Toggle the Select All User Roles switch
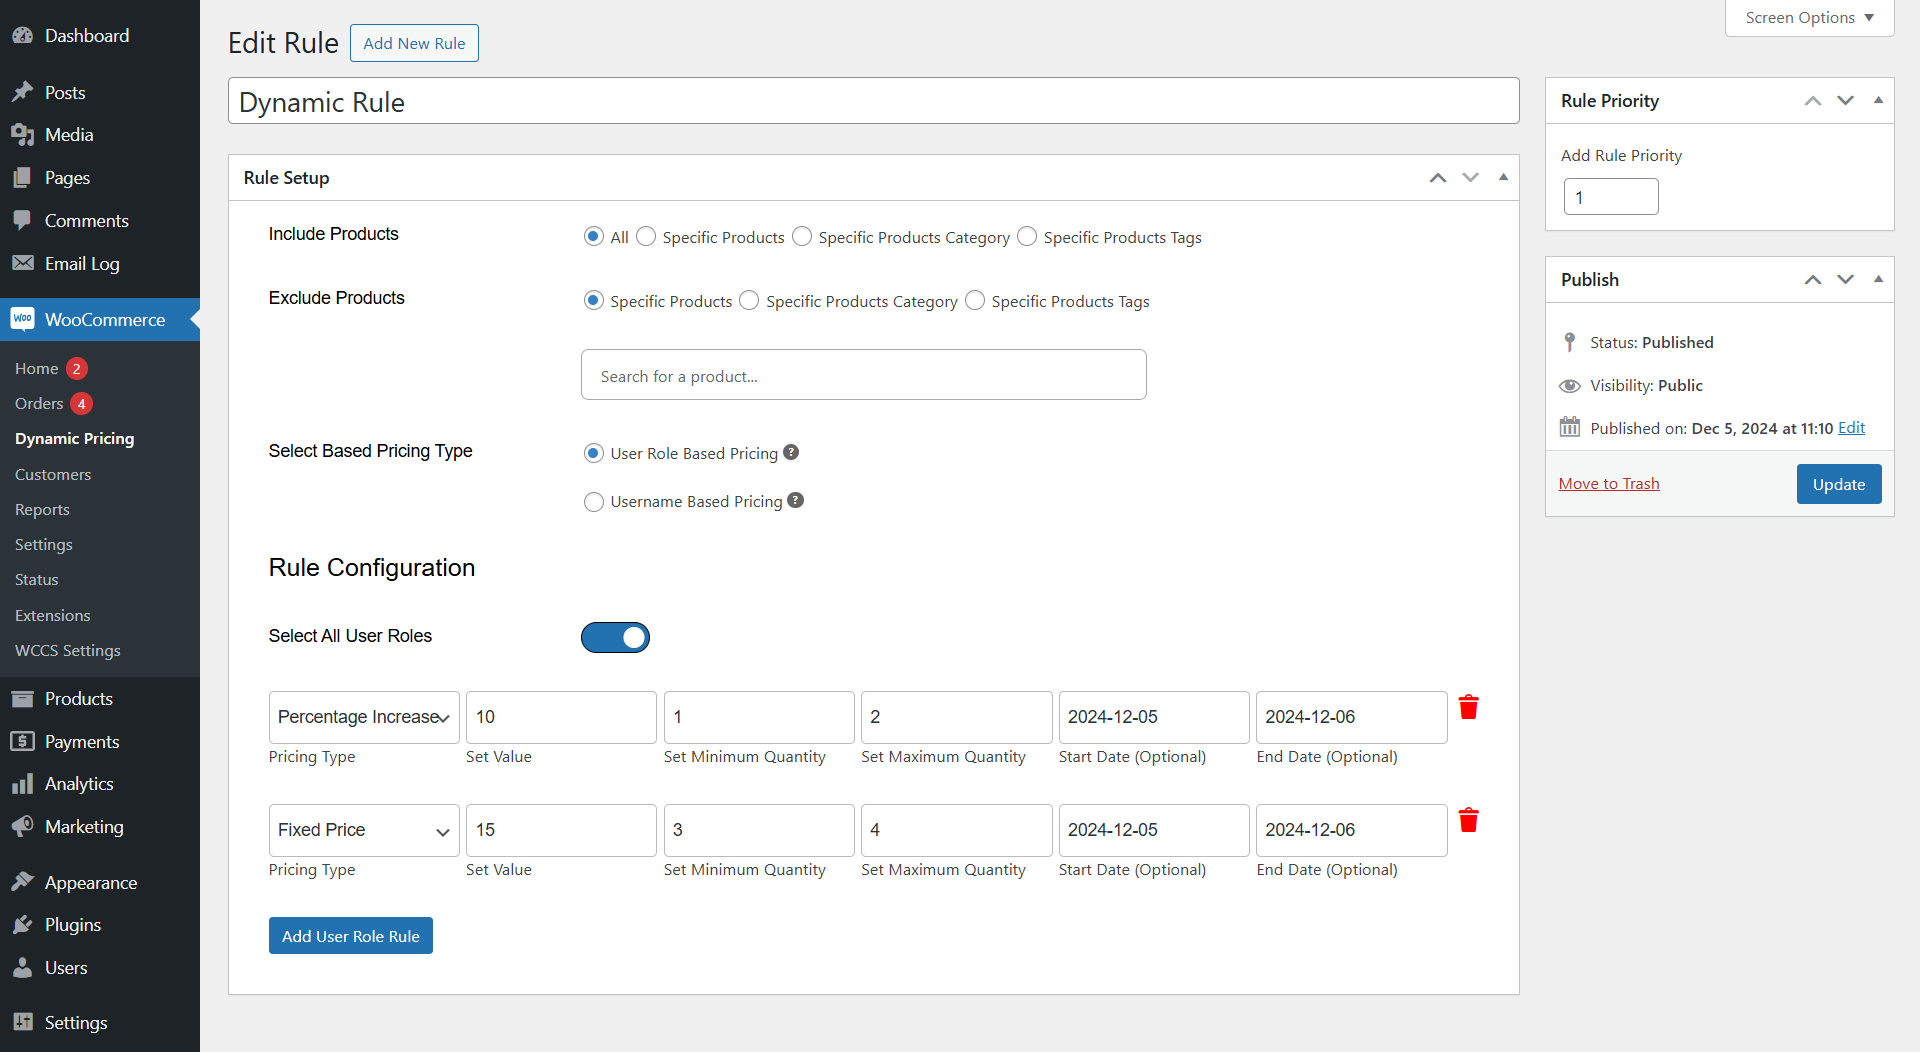Screen dimensions: 1920x1052 click(615, 637)
